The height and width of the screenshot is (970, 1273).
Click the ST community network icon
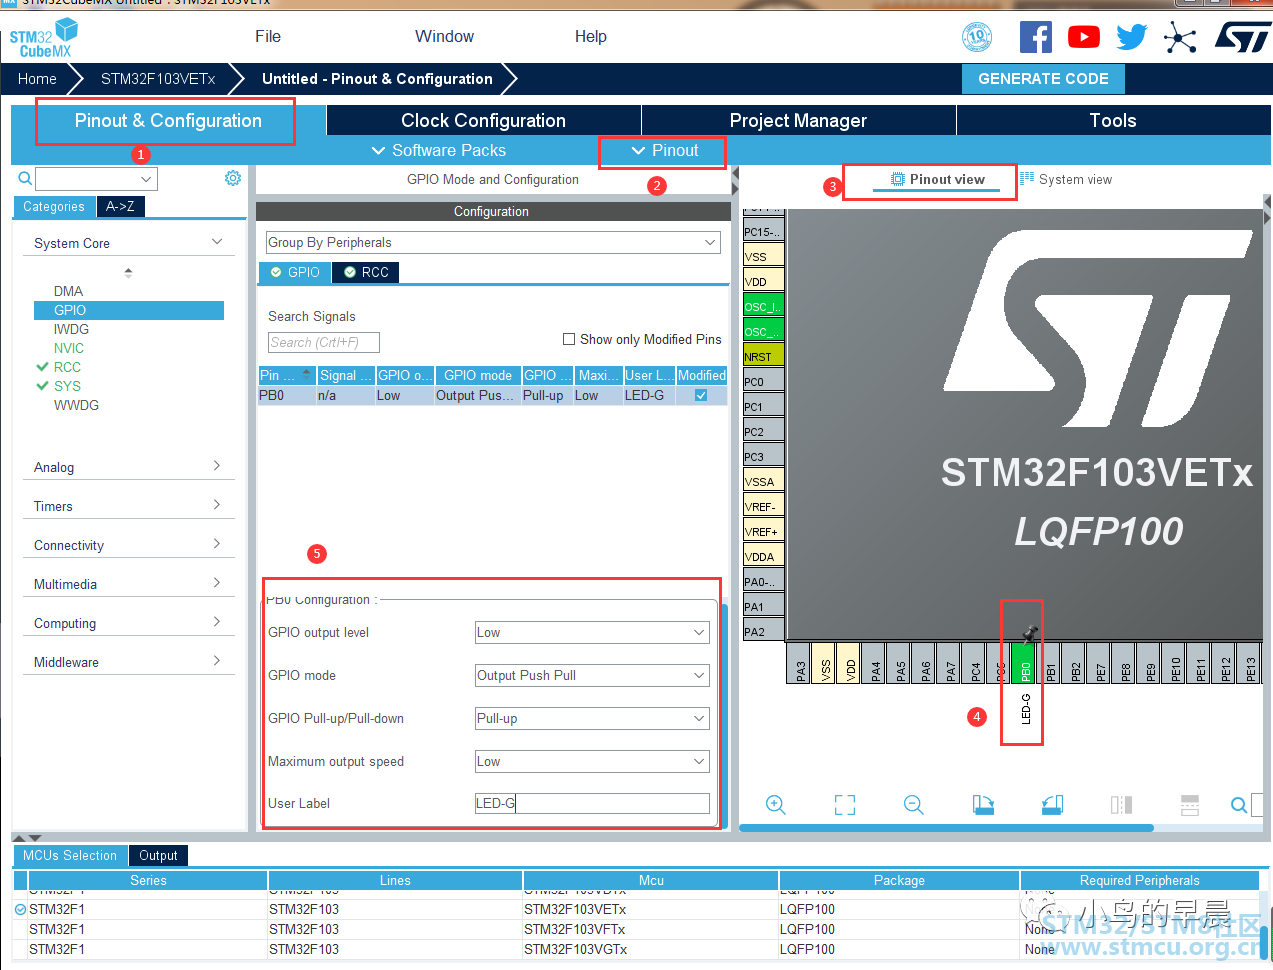click(1180, 38)
